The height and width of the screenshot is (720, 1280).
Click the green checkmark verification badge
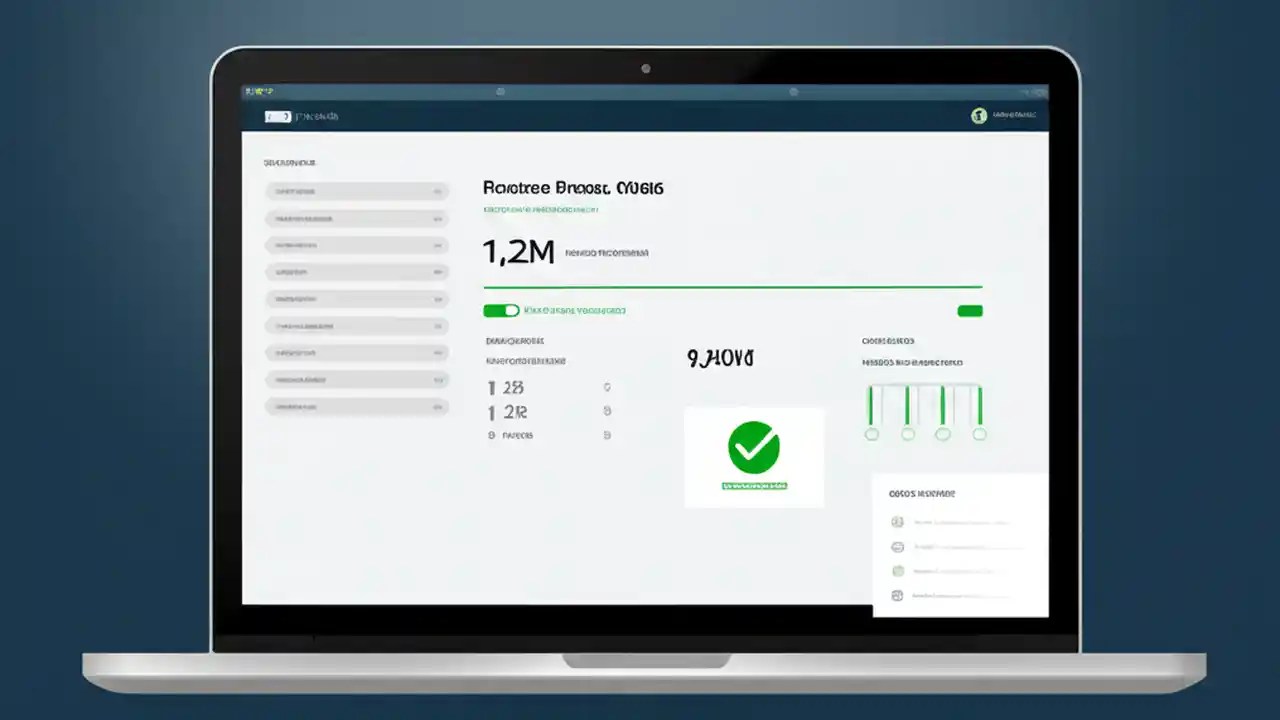point(754,448)
